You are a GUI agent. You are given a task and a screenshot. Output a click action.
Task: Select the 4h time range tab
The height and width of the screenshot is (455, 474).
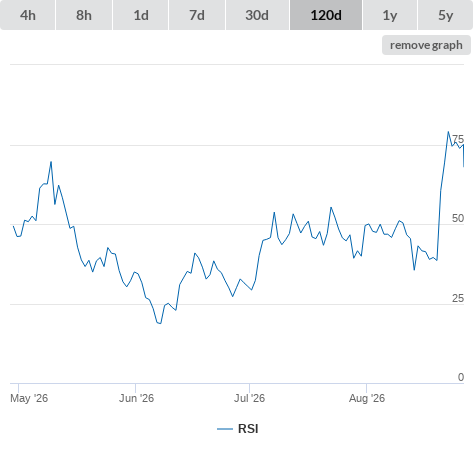point(28,15)
